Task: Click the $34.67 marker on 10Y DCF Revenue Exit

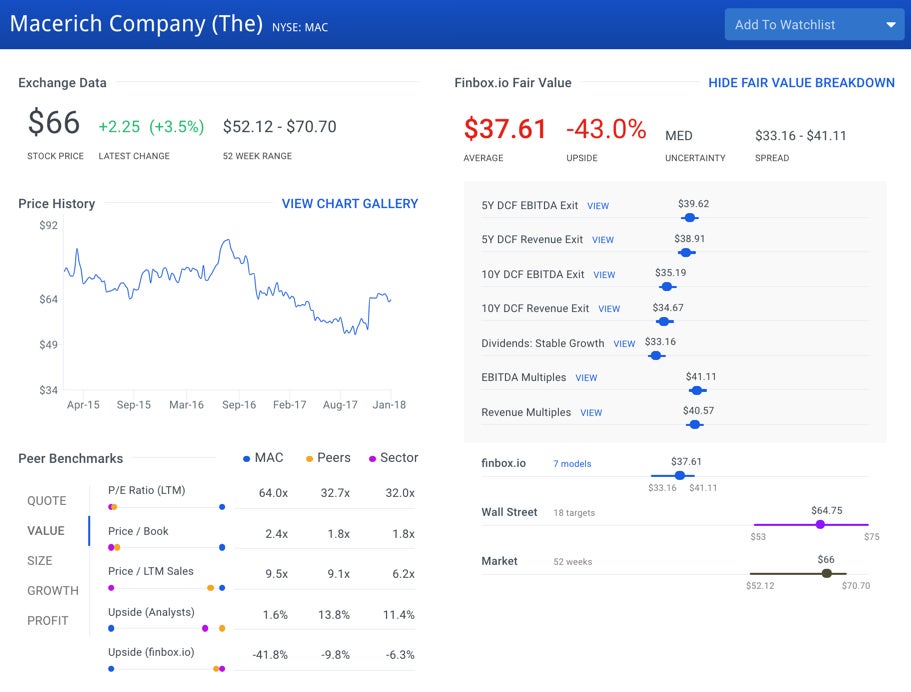Action: click(x=664, y=321)
